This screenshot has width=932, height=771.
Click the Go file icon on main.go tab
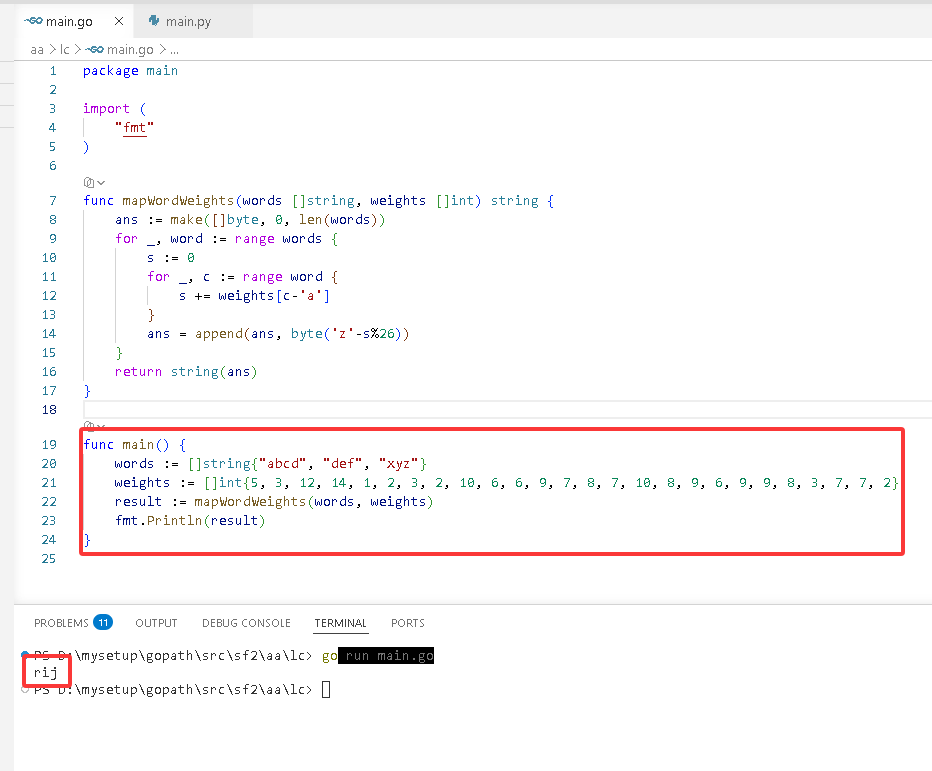pos(33,21)
